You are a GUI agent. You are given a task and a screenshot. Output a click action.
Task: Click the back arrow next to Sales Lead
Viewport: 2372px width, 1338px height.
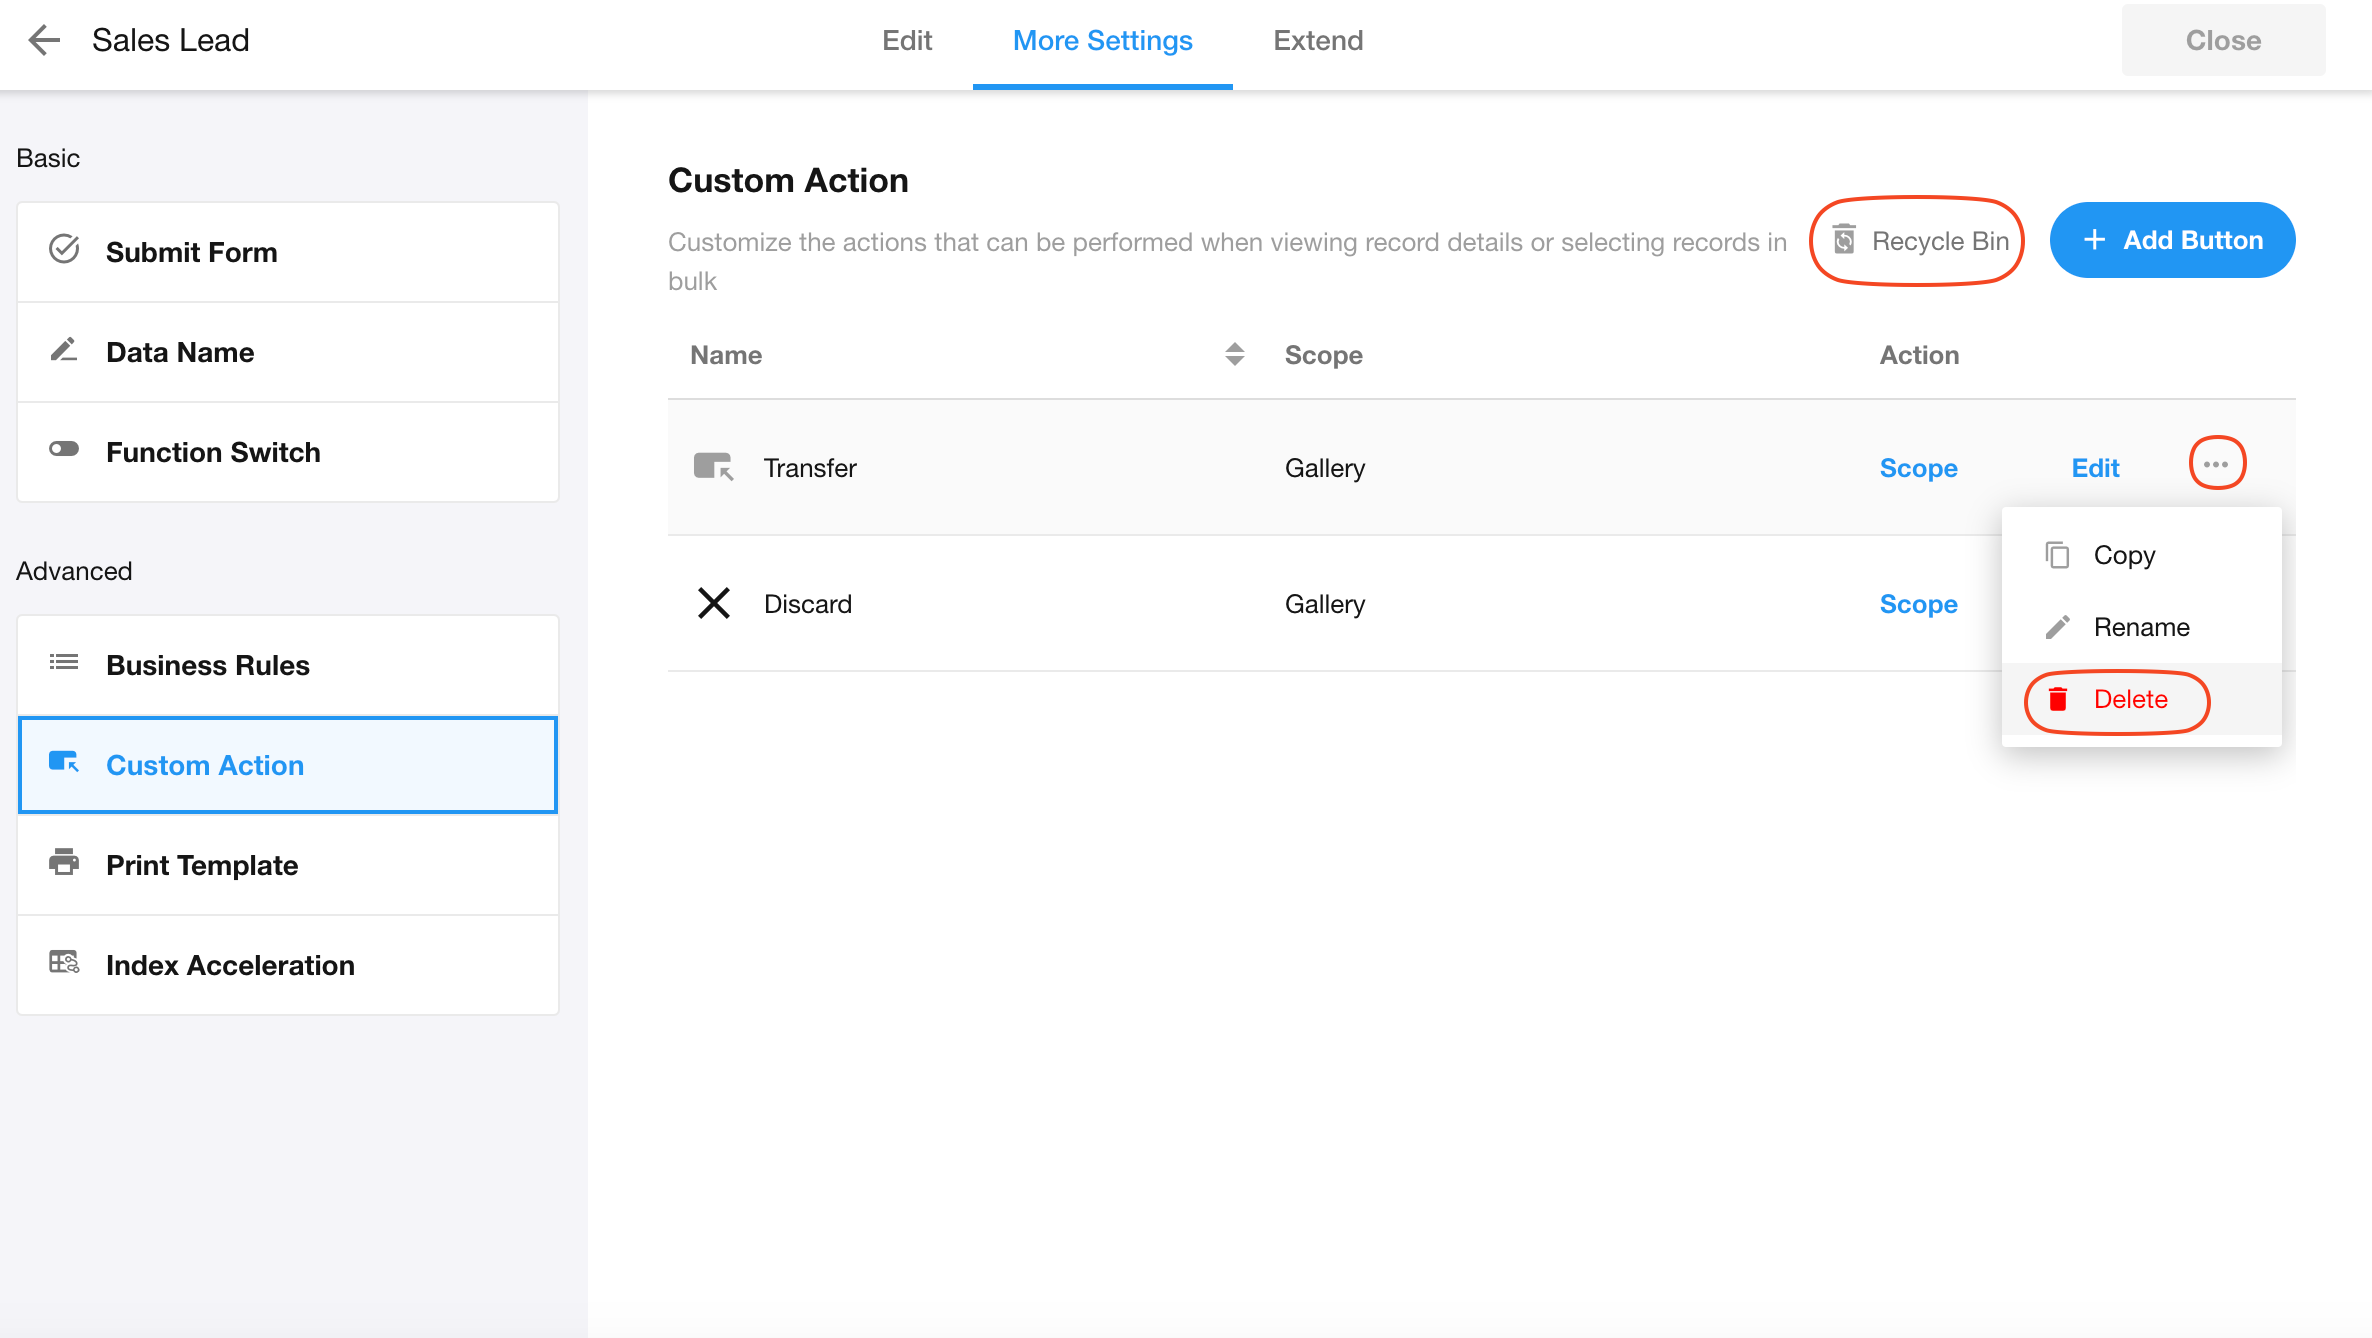point(44,40)
